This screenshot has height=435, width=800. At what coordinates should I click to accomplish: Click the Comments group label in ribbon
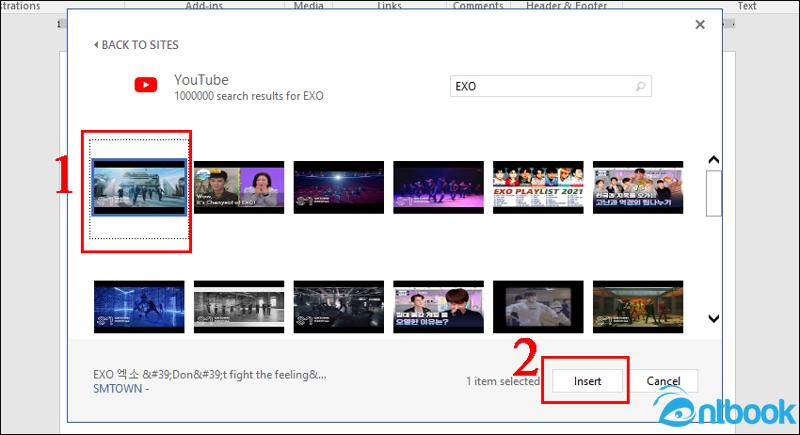pos(478,6)
